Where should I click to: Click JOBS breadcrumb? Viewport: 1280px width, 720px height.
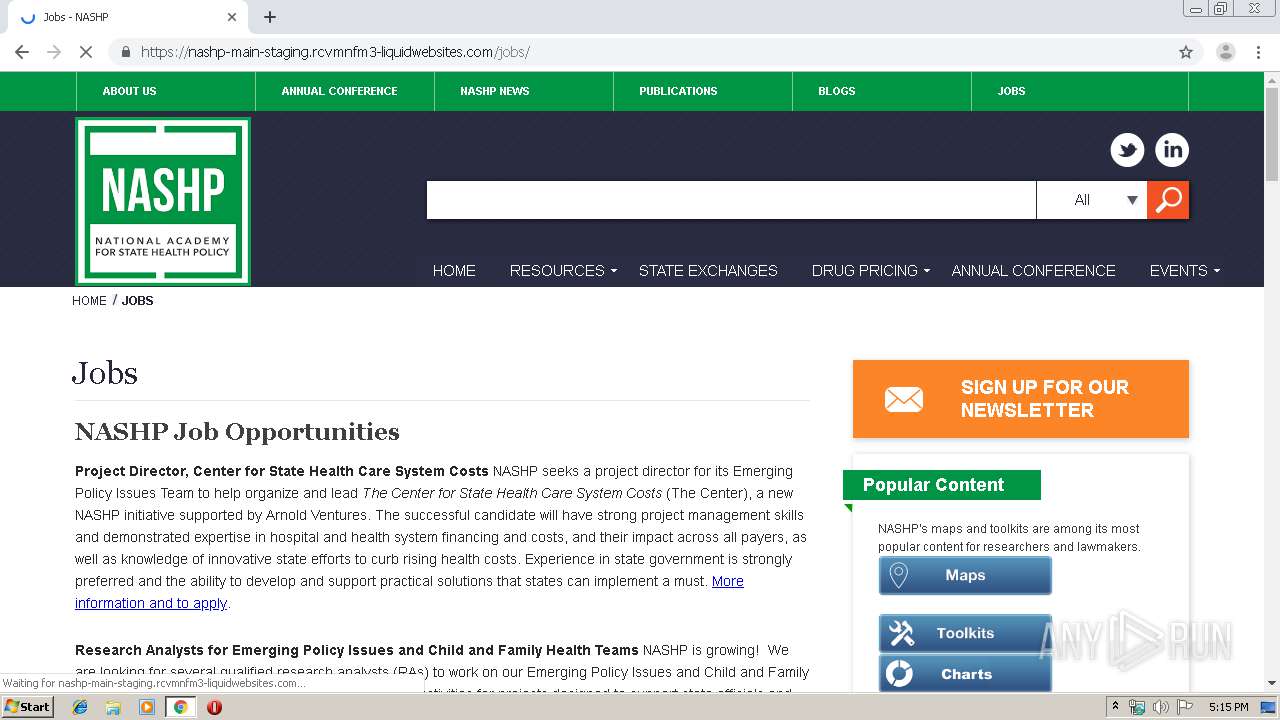137,301
